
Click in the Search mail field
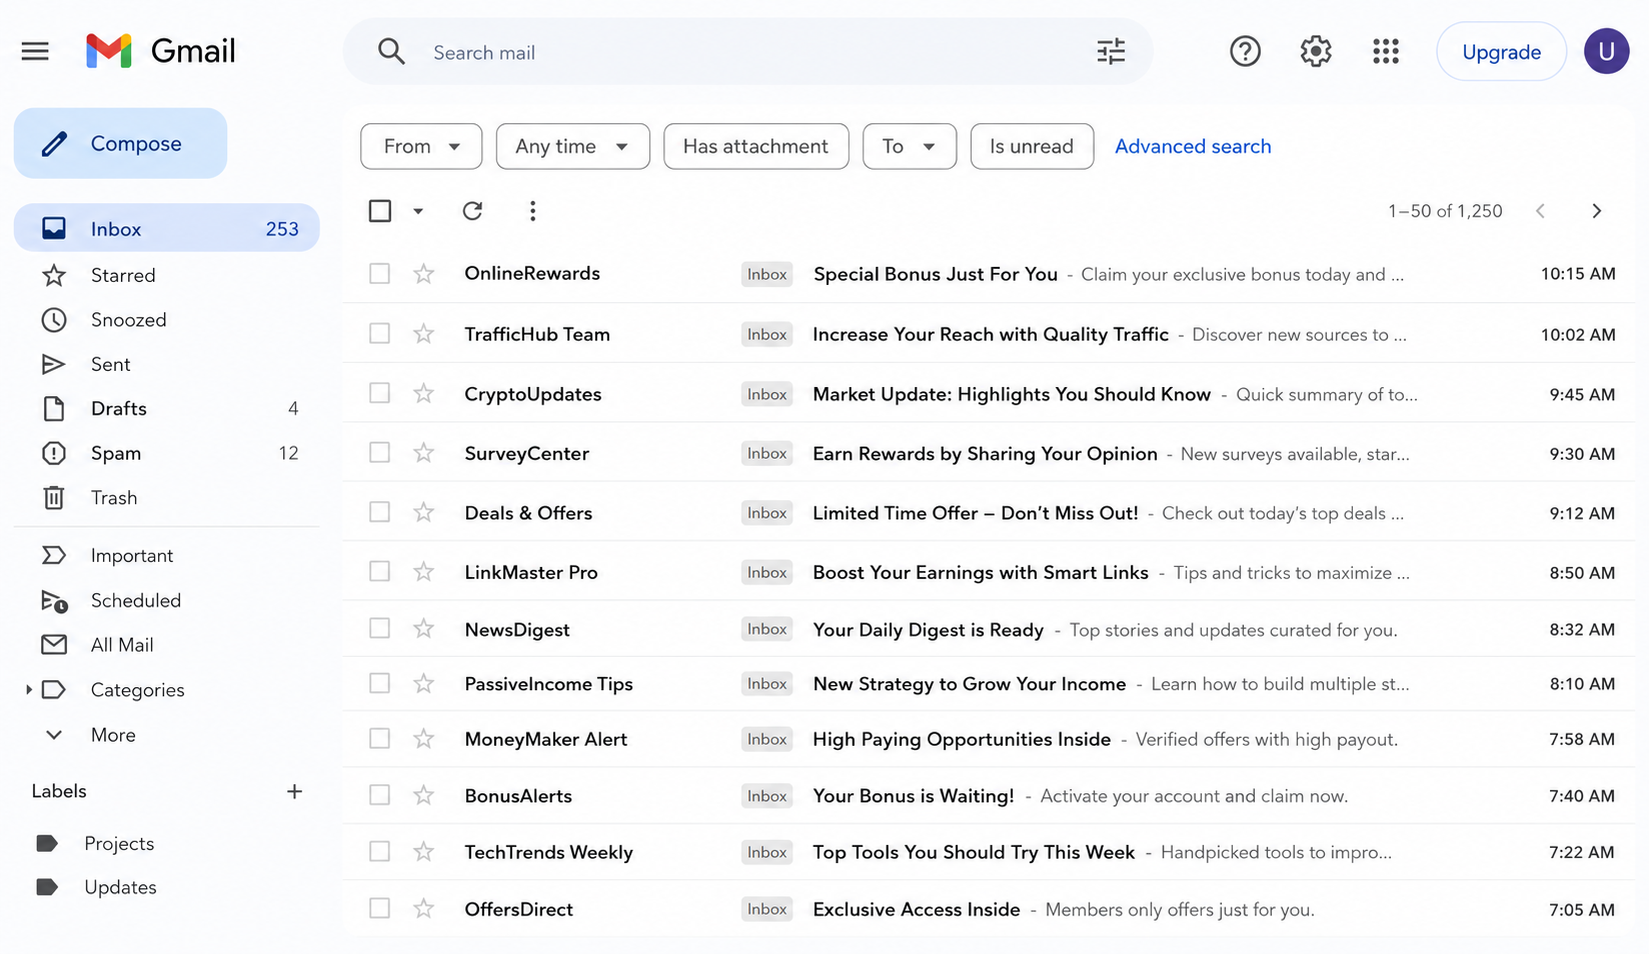click(x=750, y=52)
